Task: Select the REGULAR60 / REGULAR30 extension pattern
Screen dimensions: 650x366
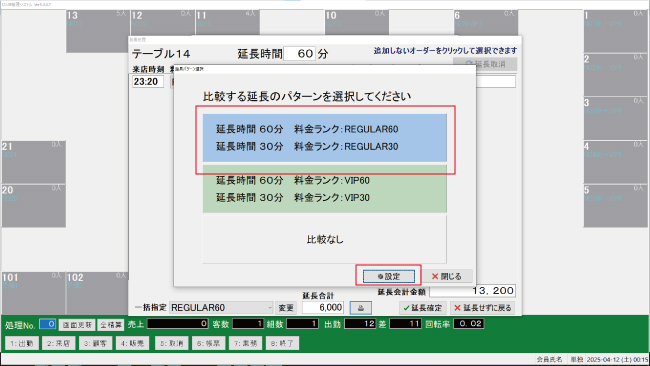Action: 325,138
